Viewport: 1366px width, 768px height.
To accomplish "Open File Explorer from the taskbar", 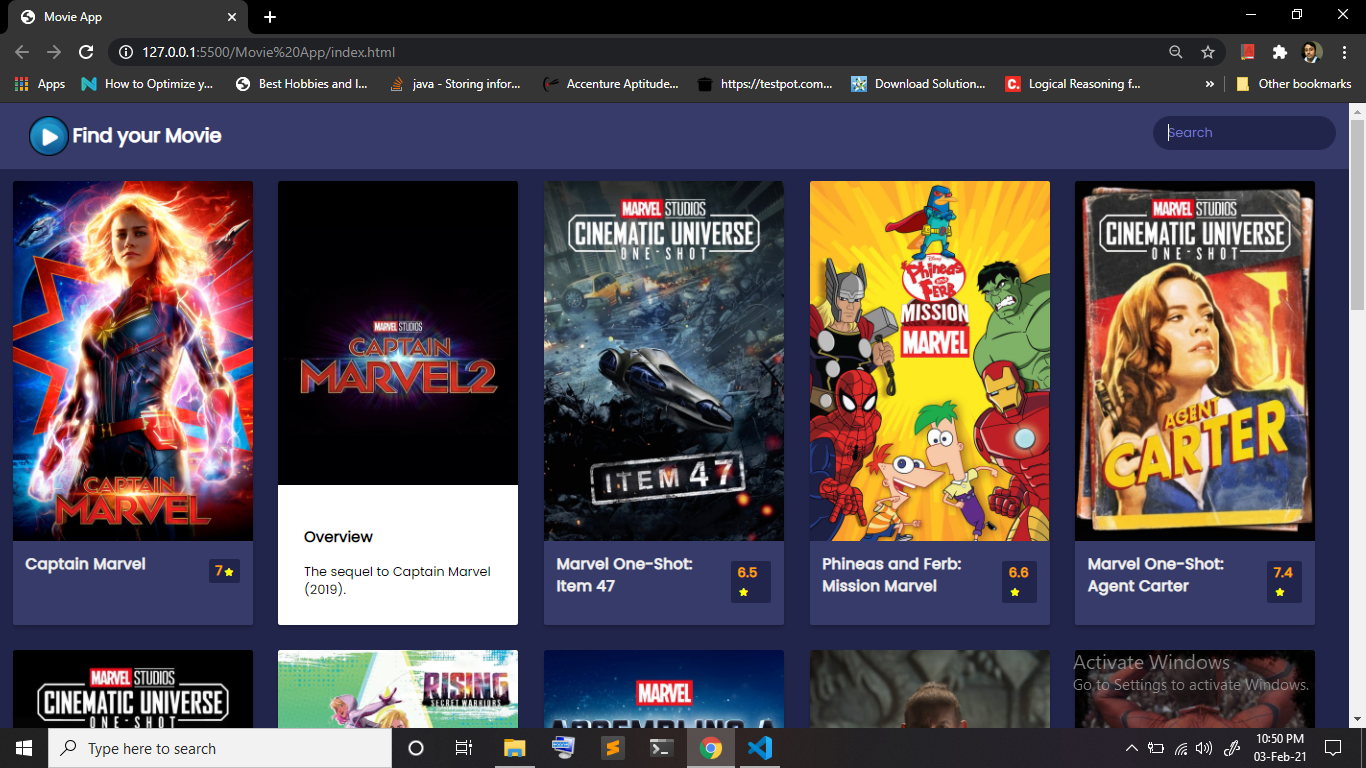I will [513, 747].
